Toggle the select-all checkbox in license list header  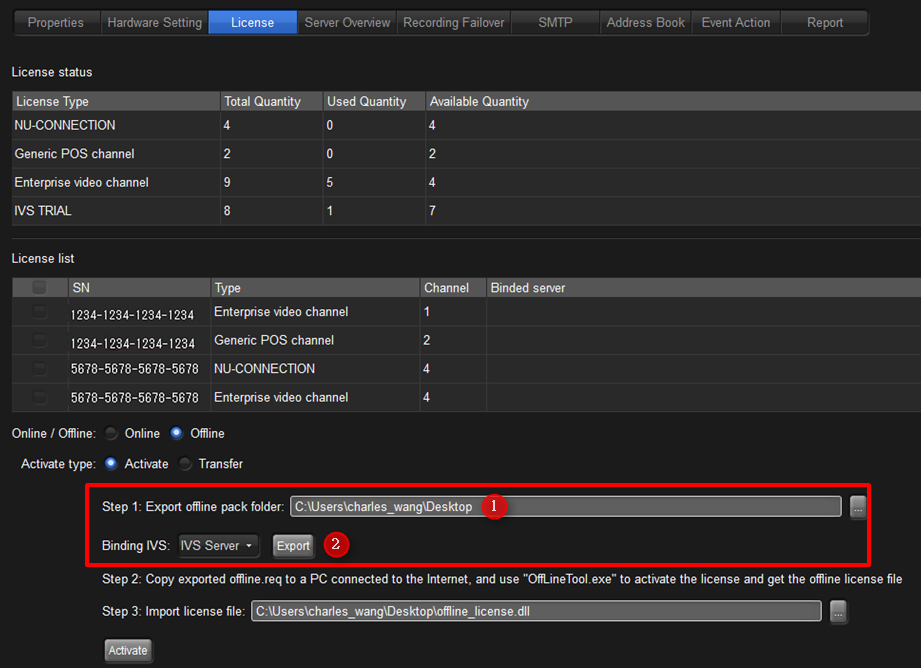click(x=40, y=288)
